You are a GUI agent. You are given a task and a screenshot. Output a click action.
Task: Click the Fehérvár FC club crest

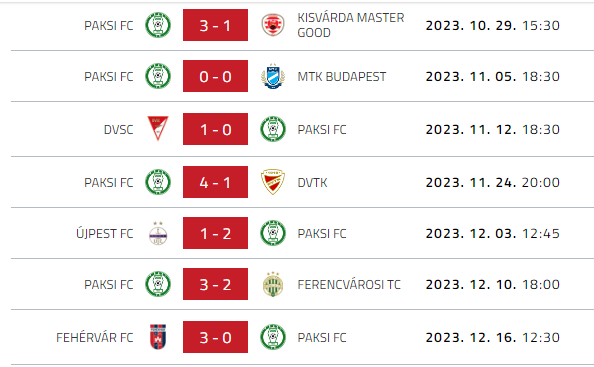click(x=158, y=337)
